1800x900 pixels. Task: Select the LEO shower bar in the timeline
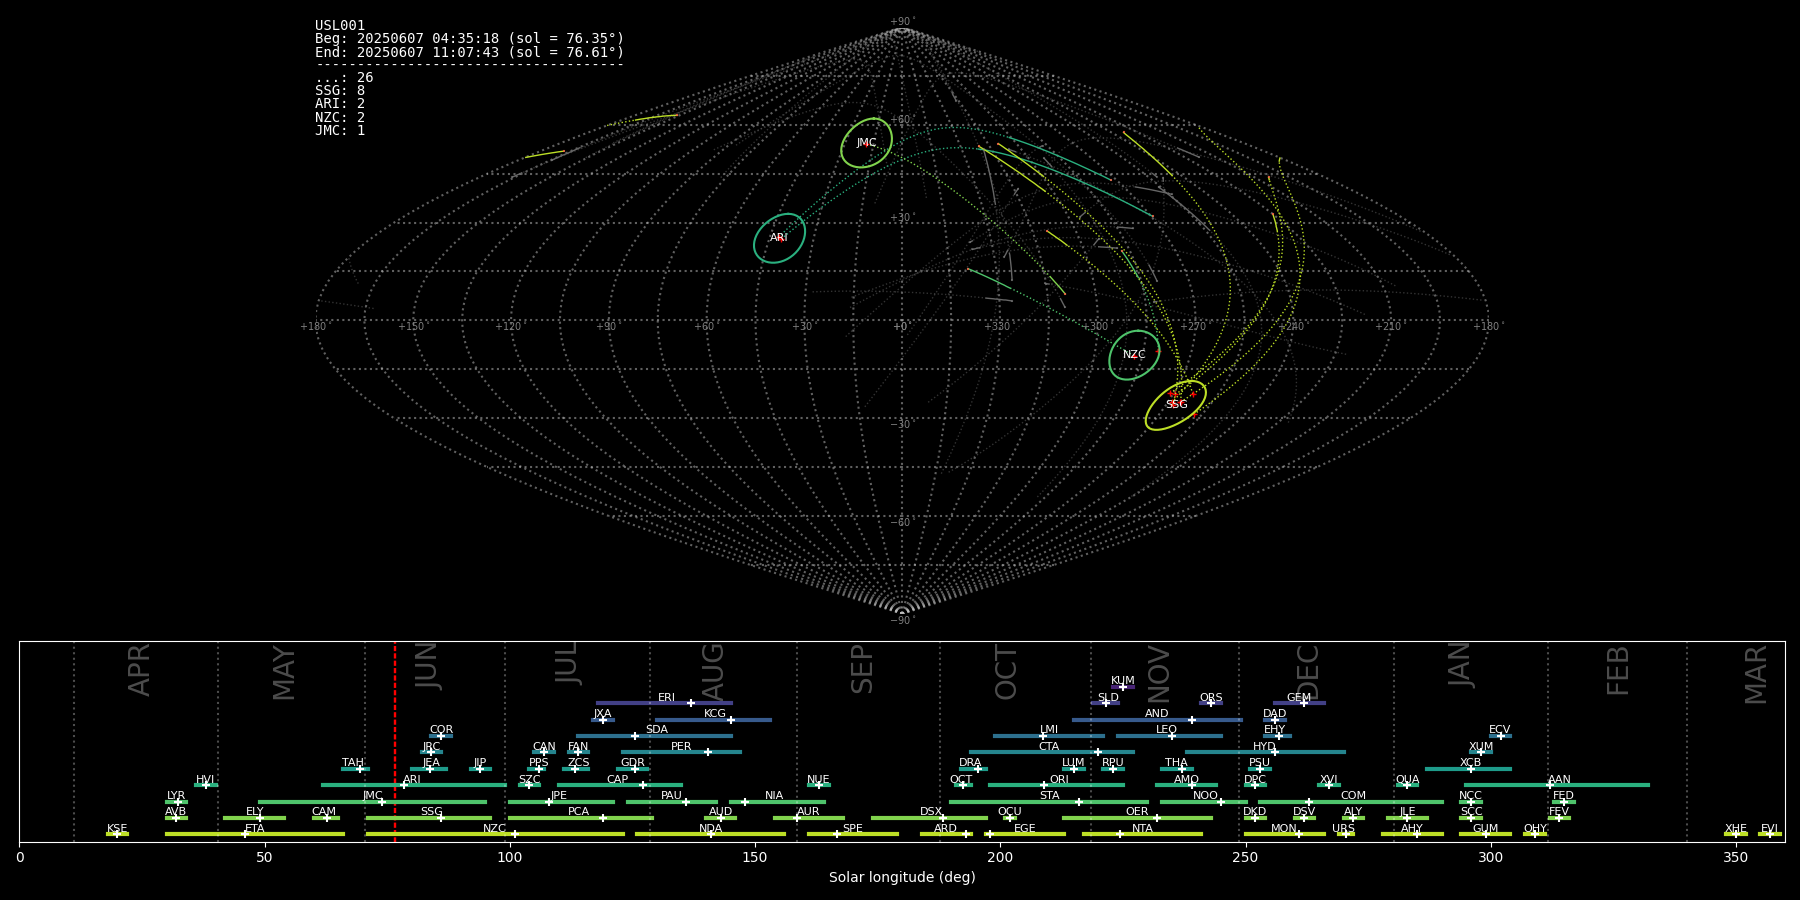[1169, 736]
